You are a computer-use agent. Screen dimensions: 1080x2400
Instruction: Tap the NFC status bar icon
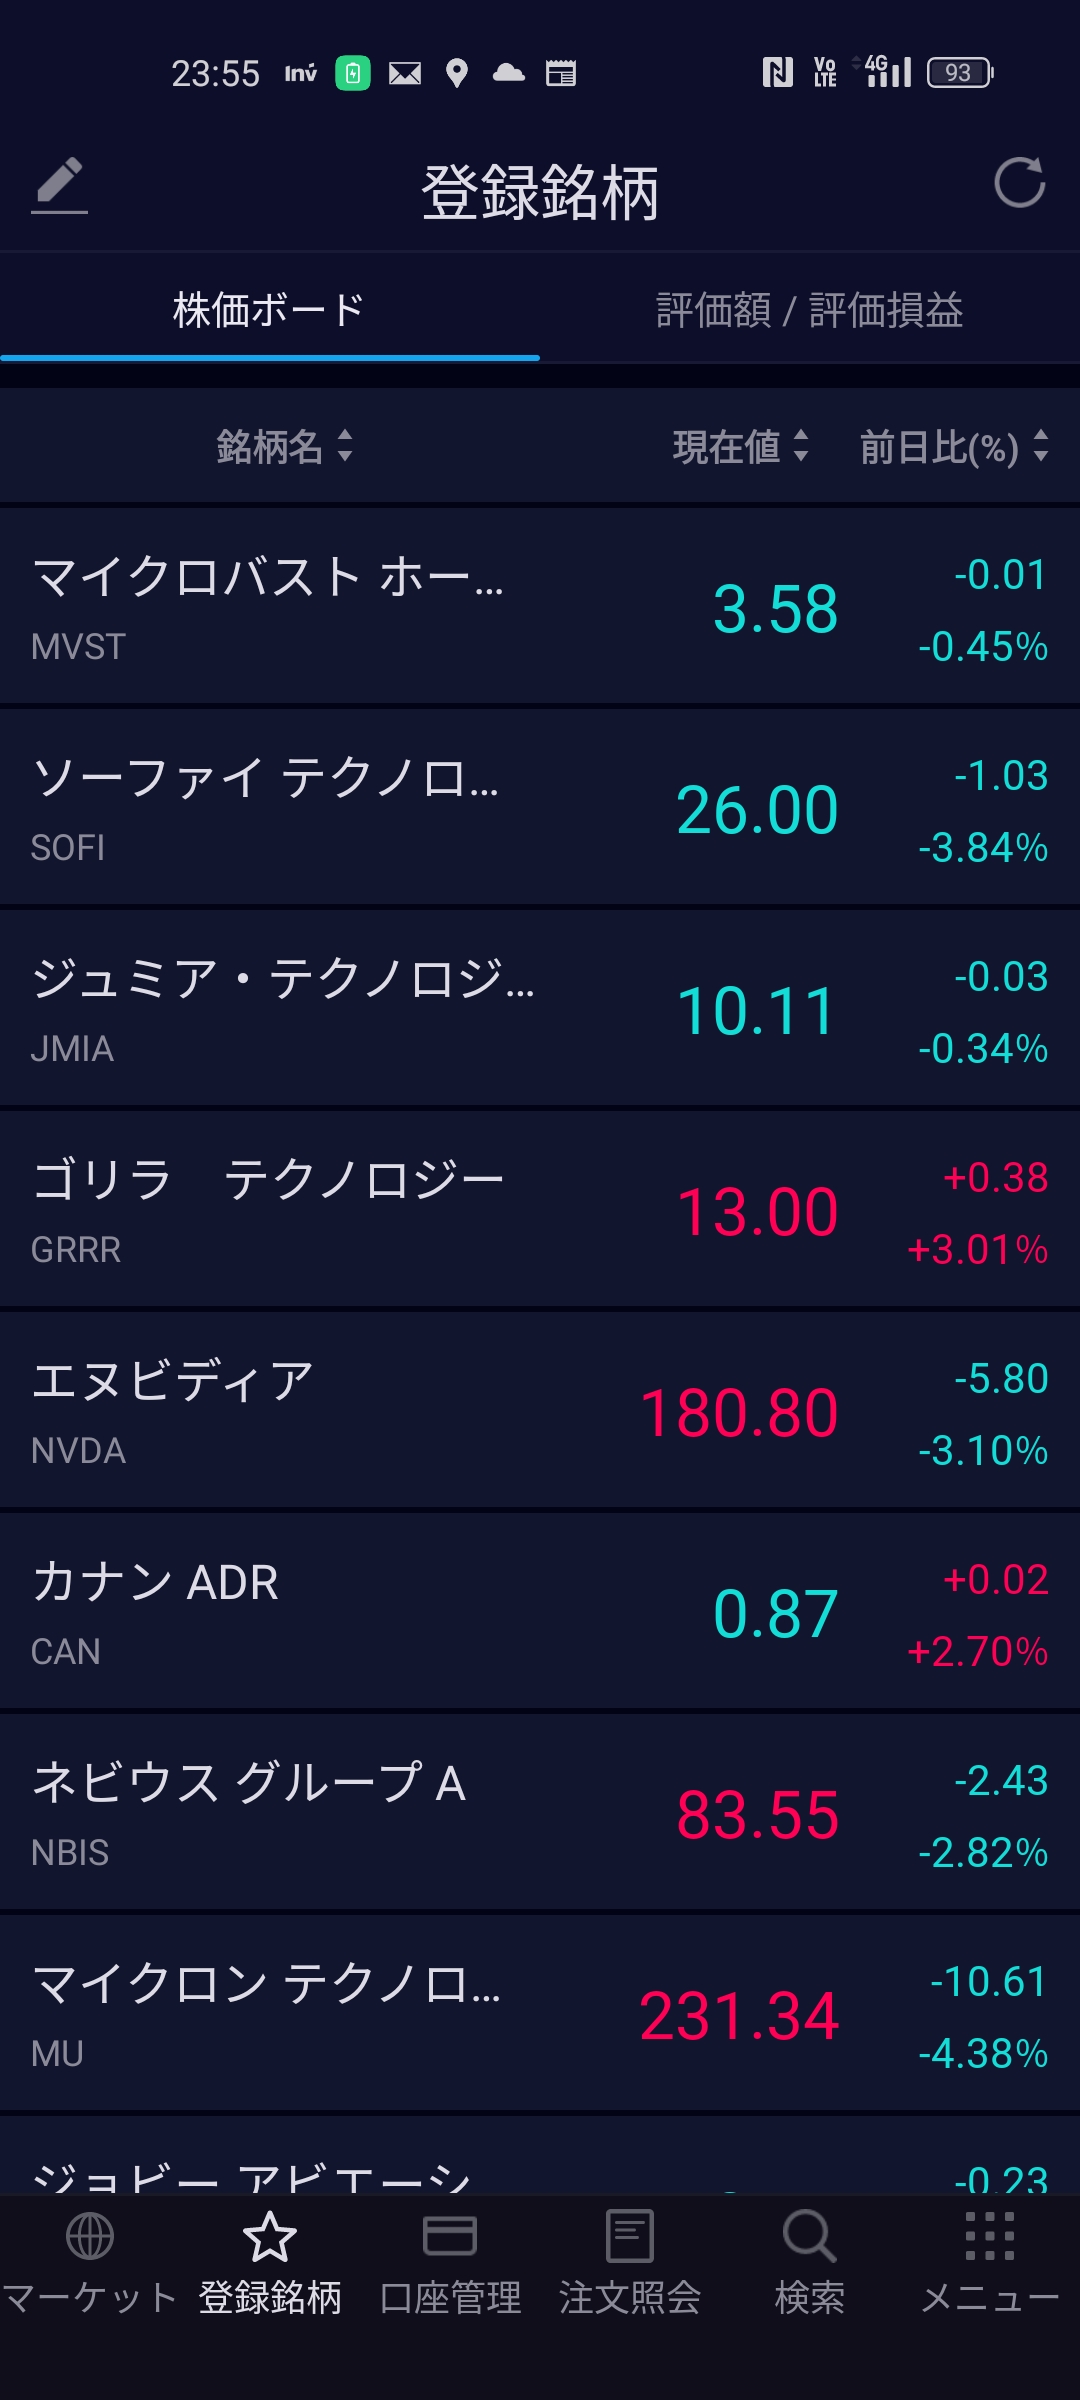777,72
